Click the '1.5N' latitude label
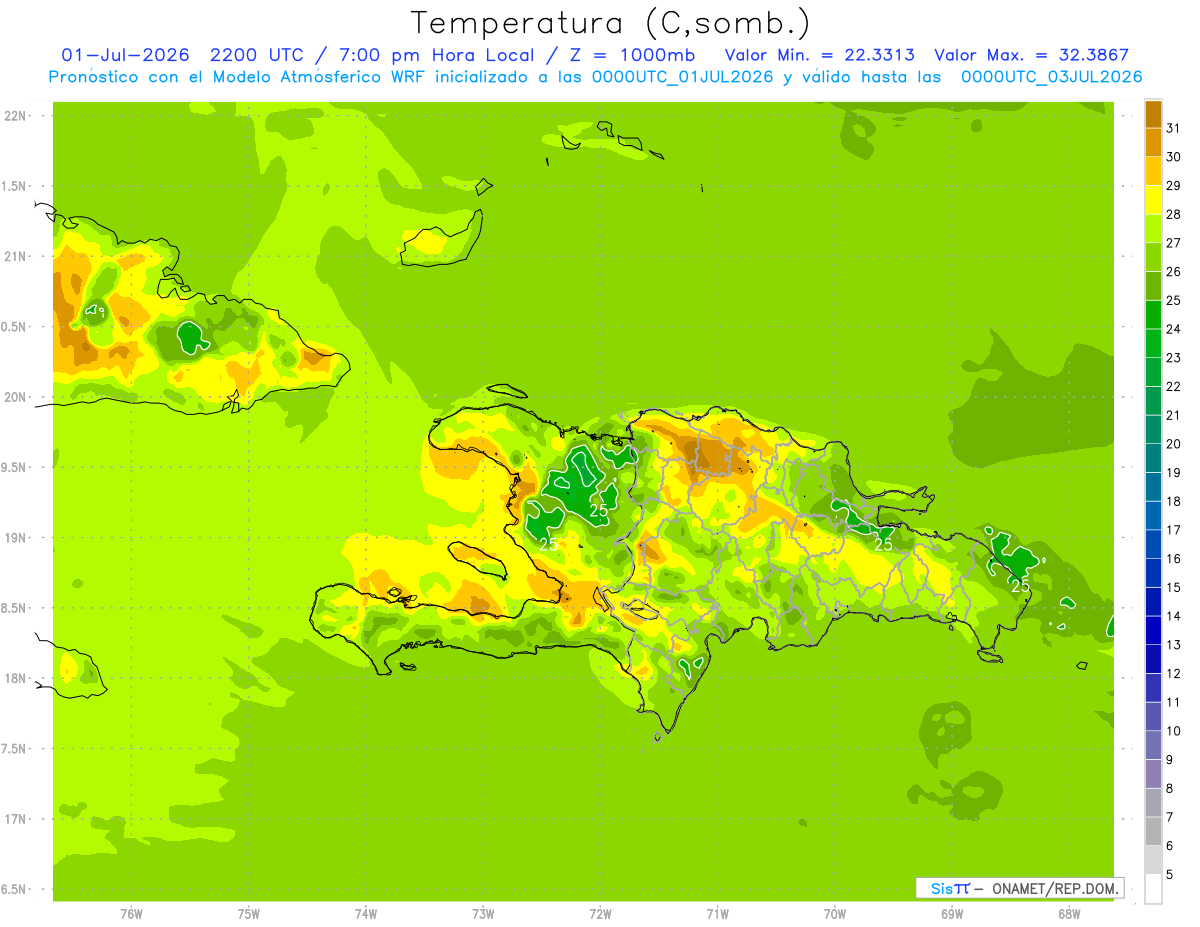This screenshot has width=1200, height=927. (x=15, y=186)
